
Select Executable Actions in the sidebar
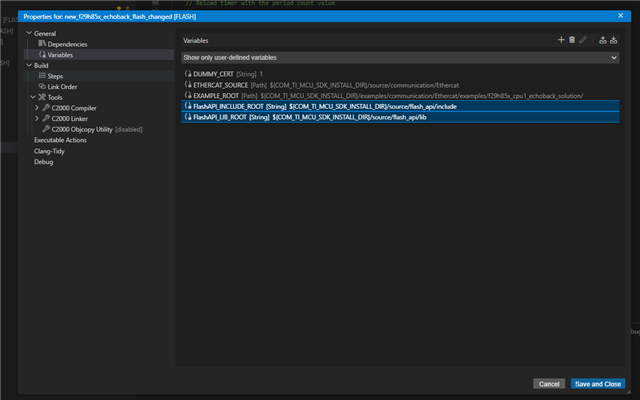coord(60,140)
